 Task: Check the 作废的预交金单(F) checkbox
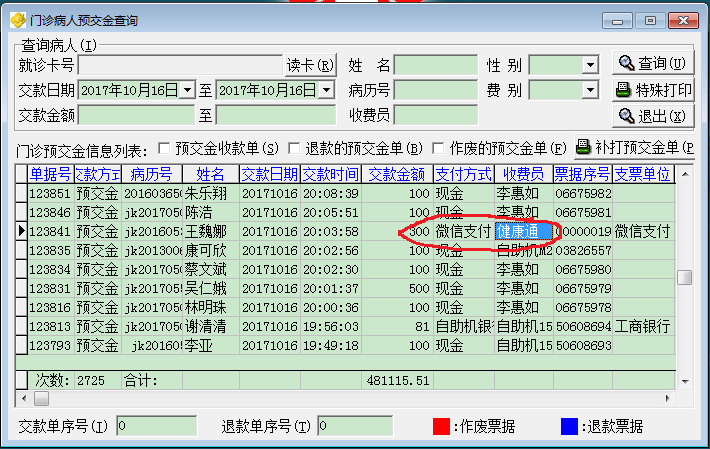(x=438, y=148)
